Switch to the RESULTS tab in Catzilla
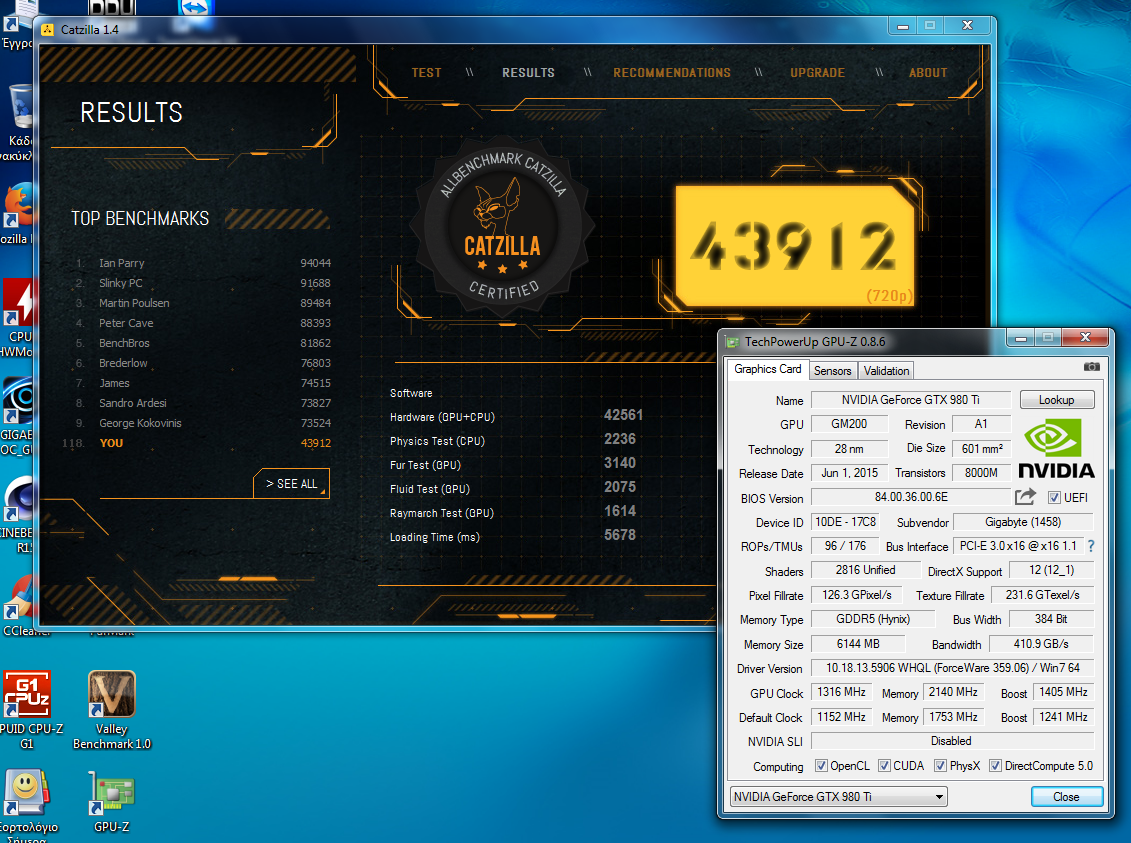 529,73
